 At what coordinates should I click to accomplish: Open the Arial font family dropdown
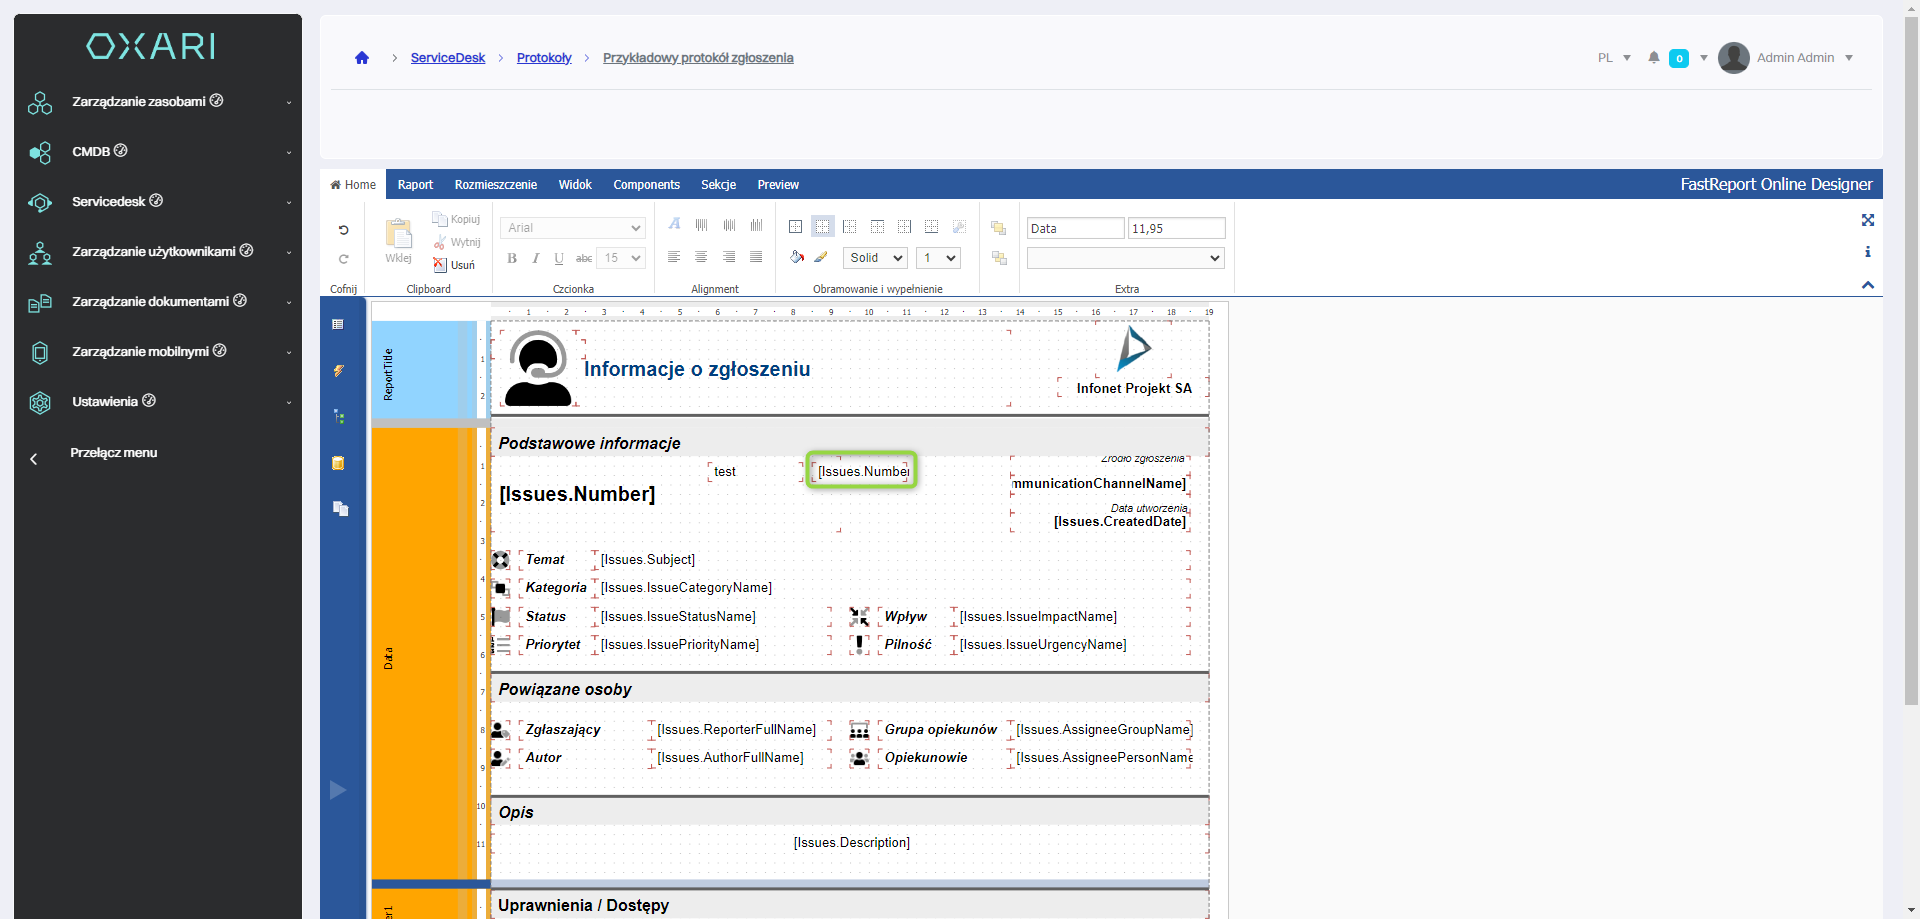pos(572,228)
